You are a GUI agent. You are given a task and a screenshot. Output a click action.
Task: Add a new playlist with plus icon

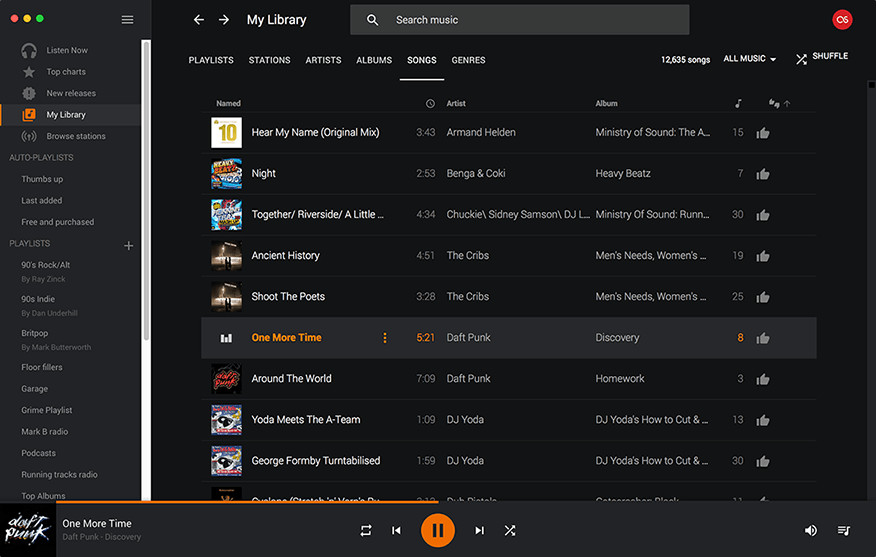[x=128, y=245]
